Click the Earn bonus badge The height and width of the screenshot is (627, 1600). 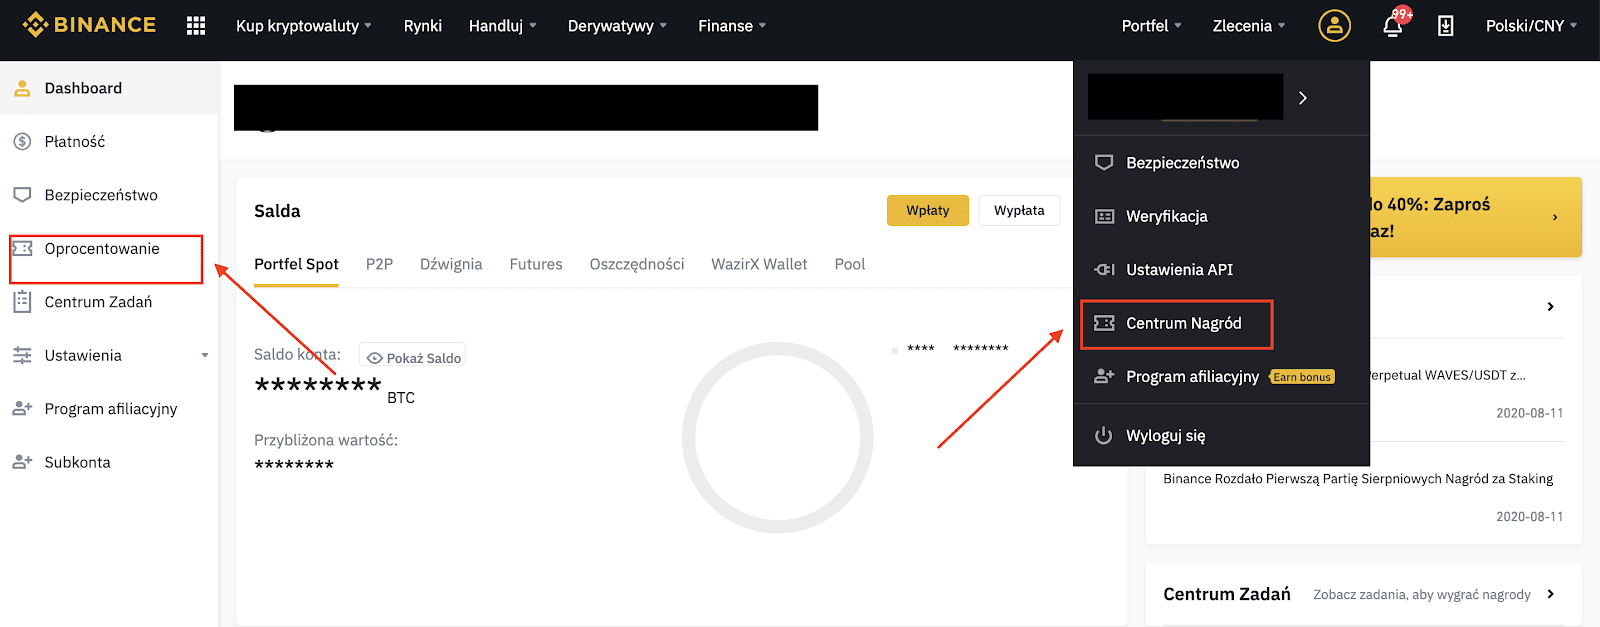tap(1302, 377)
